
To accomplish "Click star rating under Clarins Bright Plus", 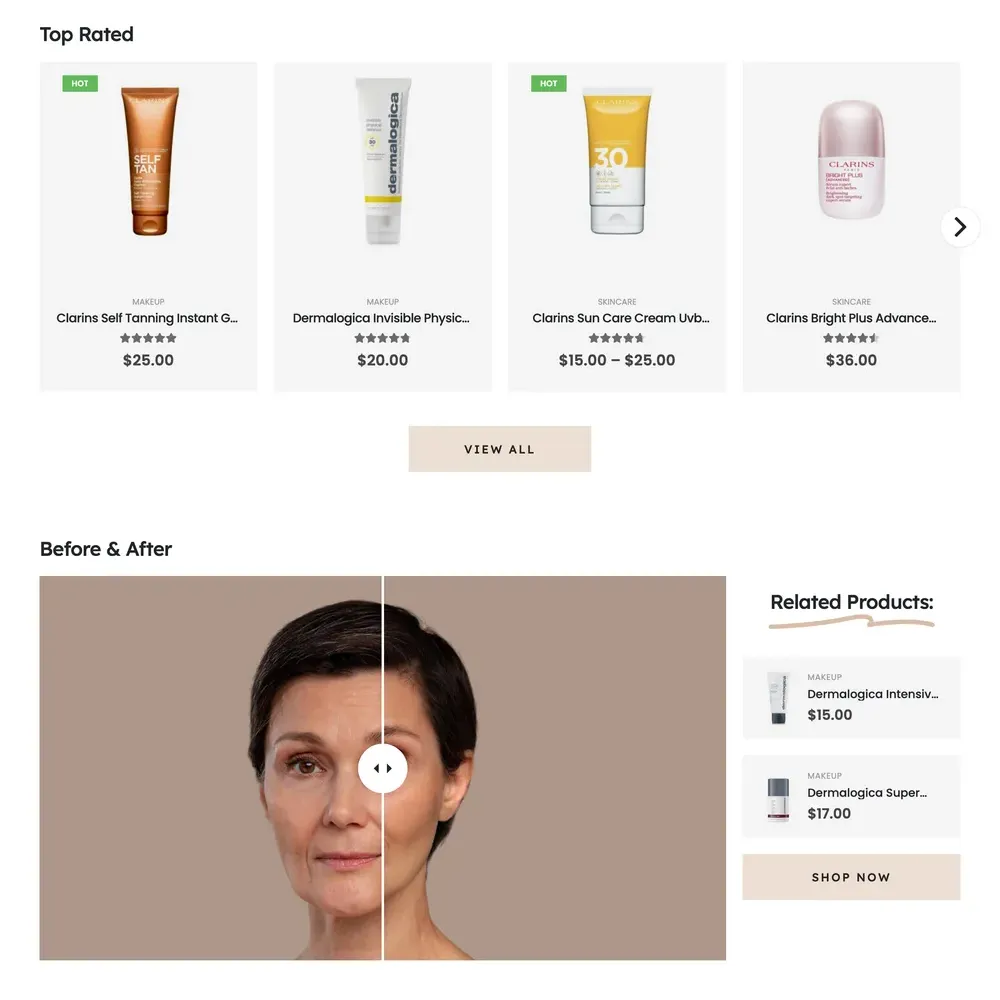I will 851,338.
